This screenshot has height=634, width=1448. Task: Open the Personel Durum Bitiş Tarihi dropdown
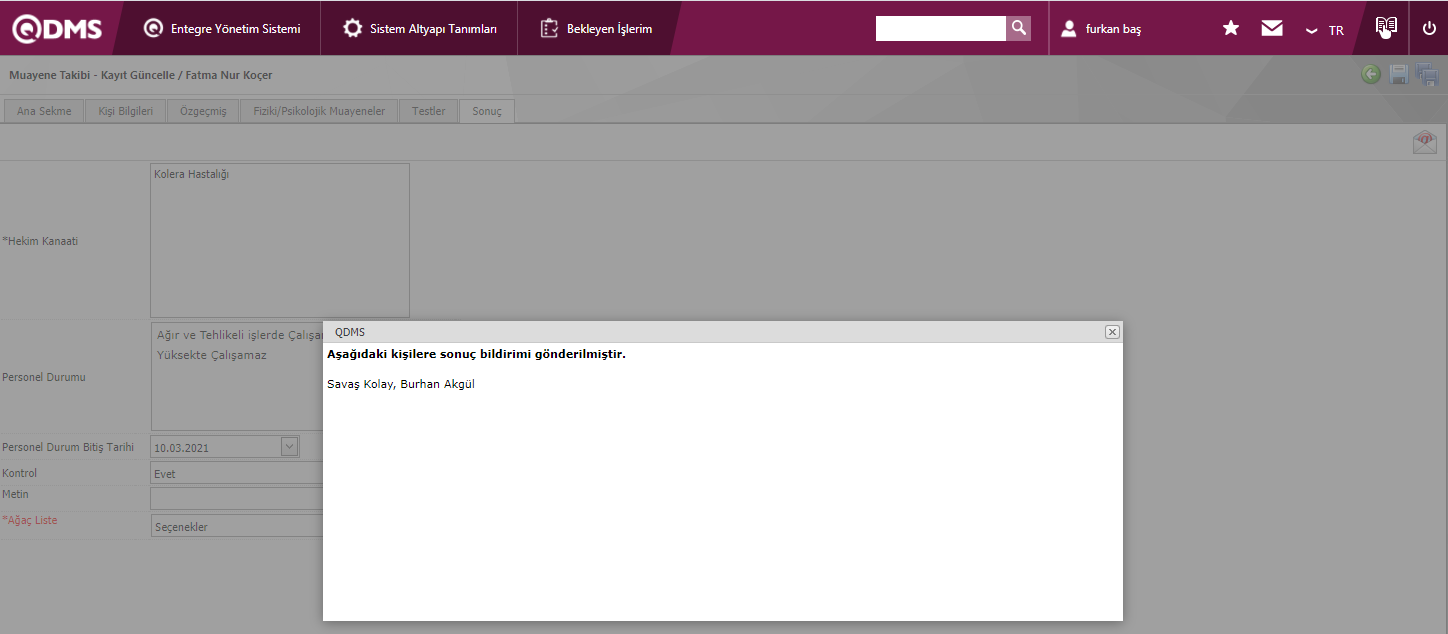tap(290, 447)
